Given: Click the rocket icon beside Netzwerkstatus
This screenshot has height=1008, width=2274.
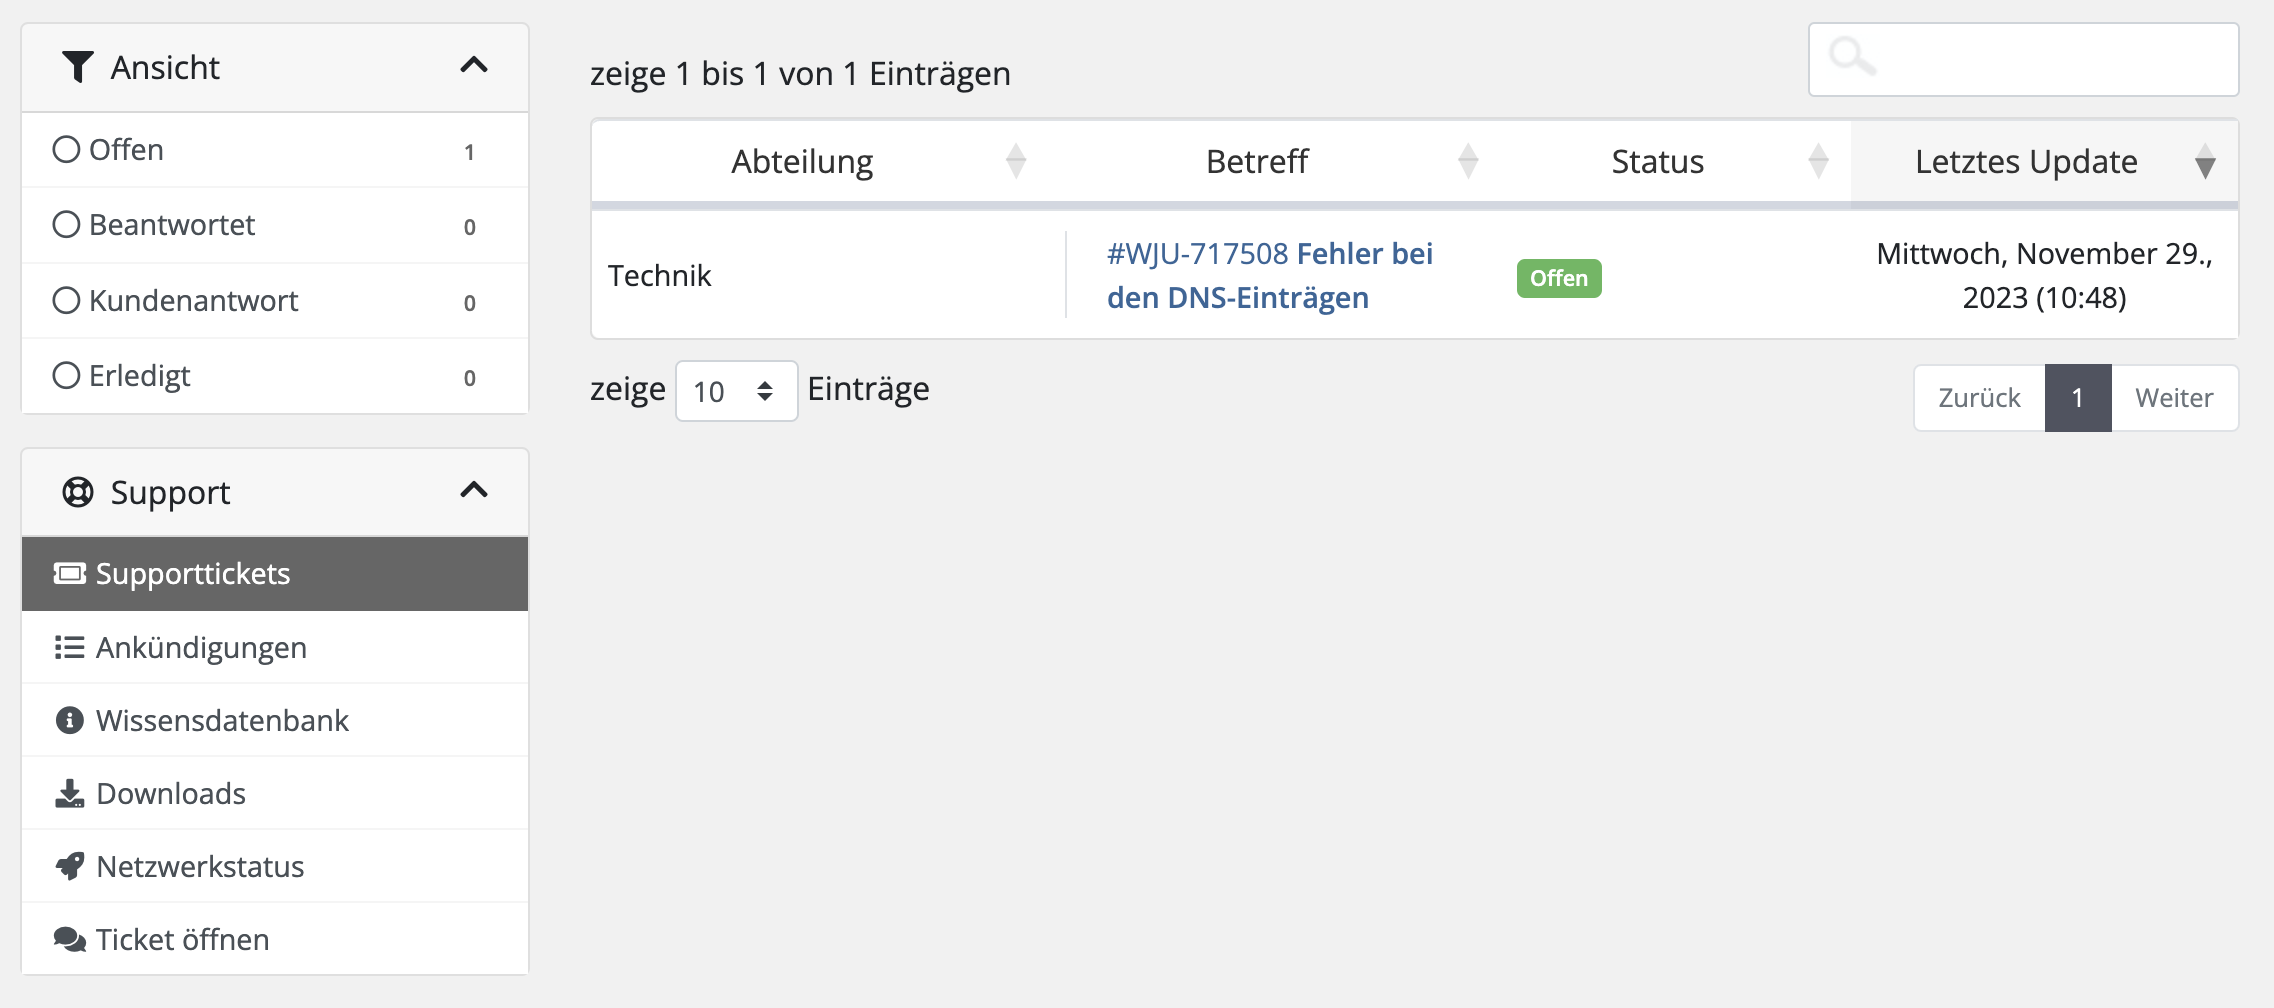Looking at the screenshot, I should click(69, 866).
